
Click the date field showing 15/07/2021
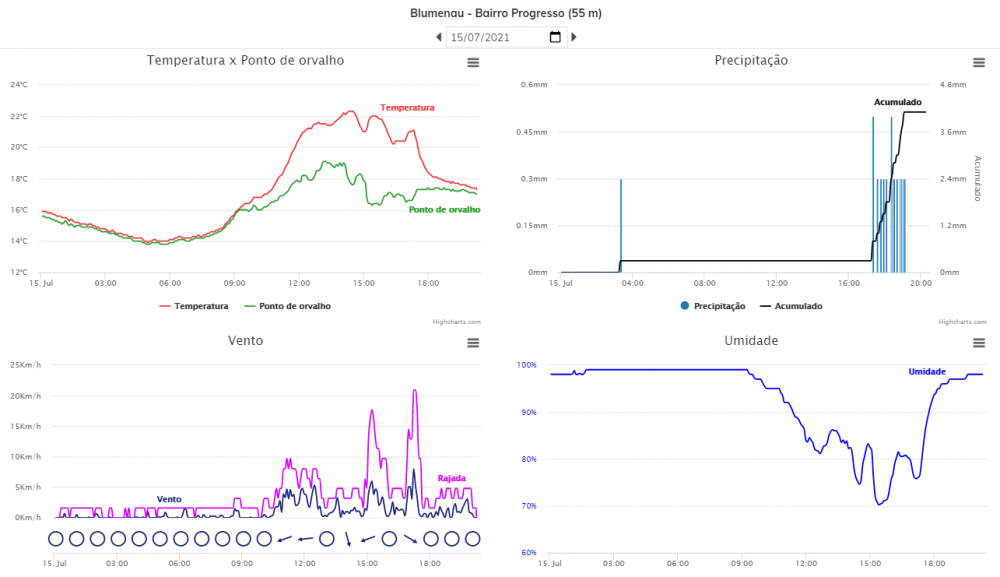[495, 37]
